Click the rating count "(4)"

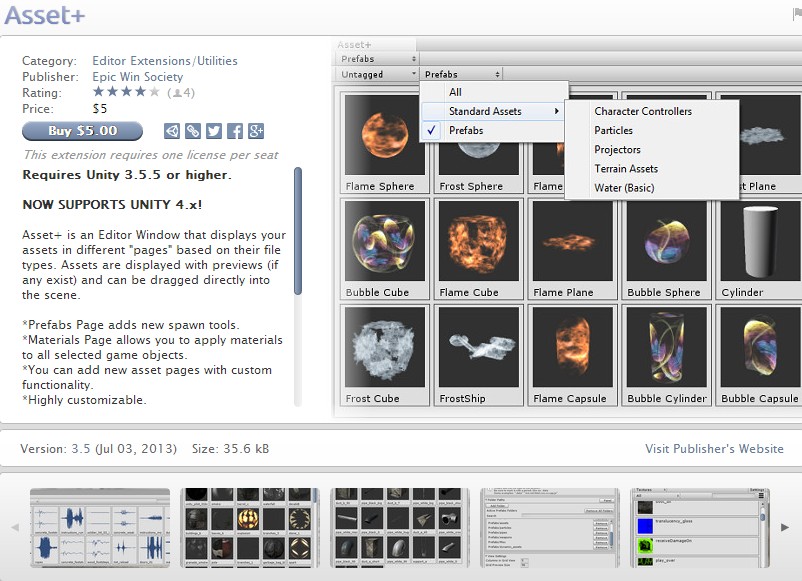181,93
